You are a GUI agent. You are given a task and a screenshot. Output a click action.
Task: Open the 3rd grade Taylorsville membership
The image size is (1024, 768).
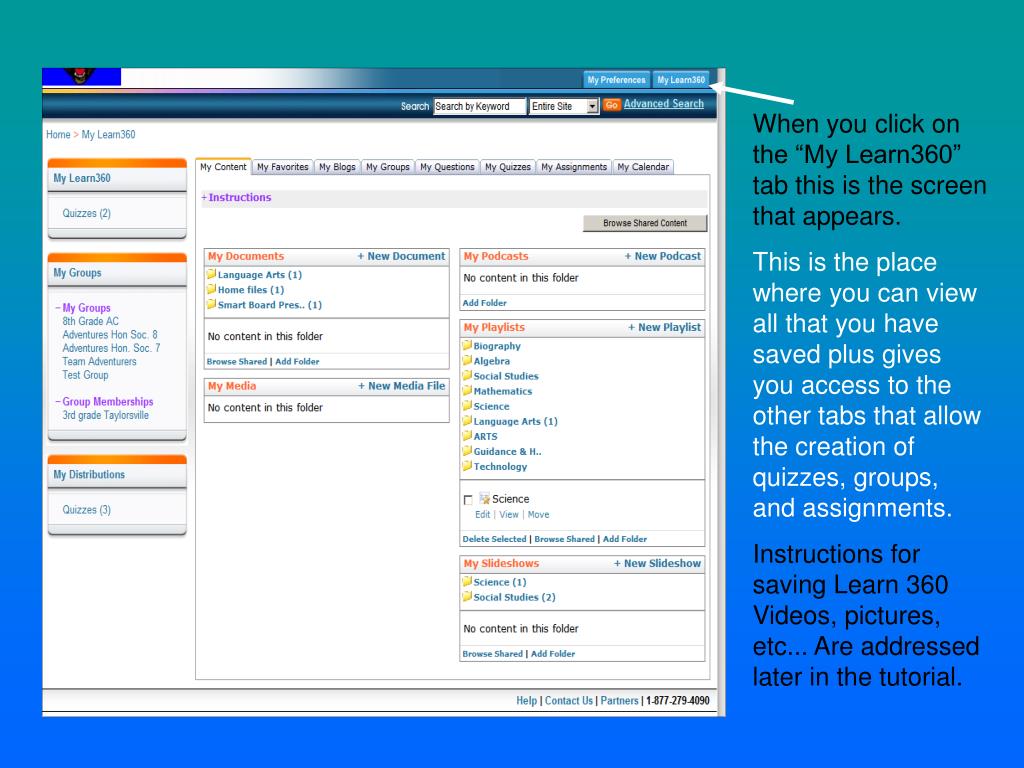point(106,415)
